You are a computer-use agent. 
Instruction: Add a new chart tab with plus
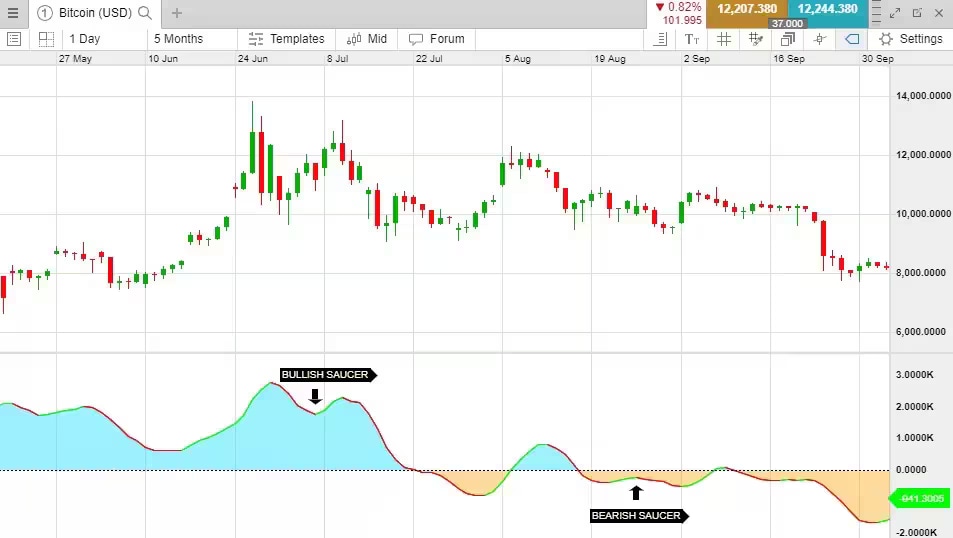177,13
